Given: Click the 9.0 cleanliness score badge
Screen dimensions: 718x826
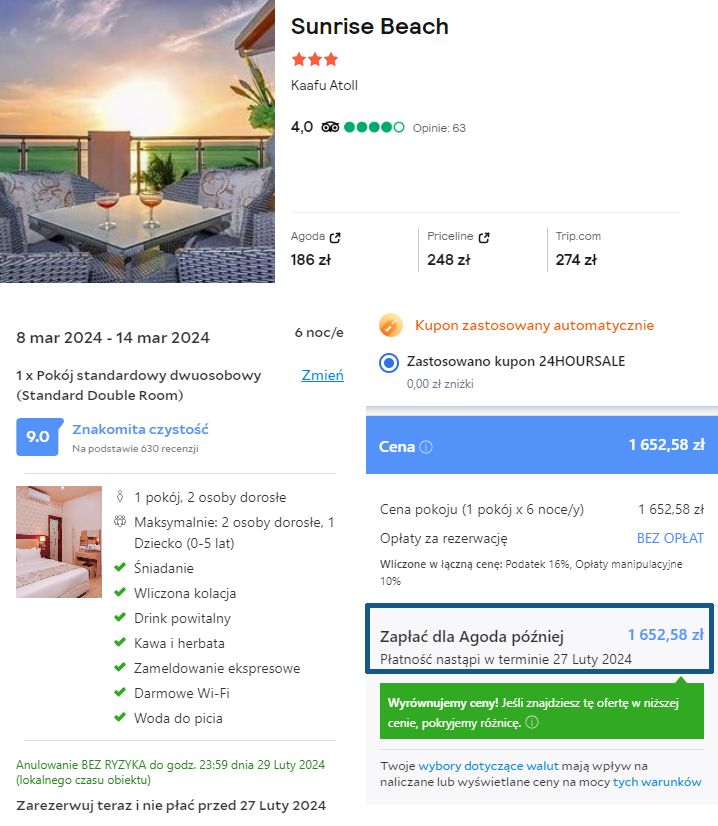Looking at the screenshot, I should (38, 437).
